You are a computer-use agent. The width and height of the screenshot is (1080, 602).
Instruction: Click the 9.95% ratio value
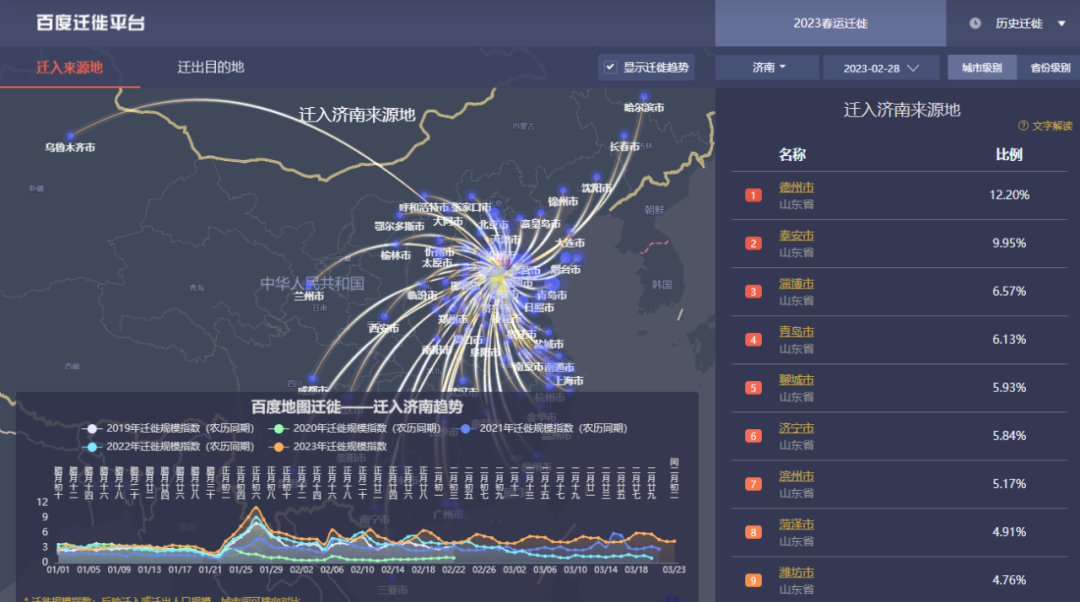pos(1009,243)
